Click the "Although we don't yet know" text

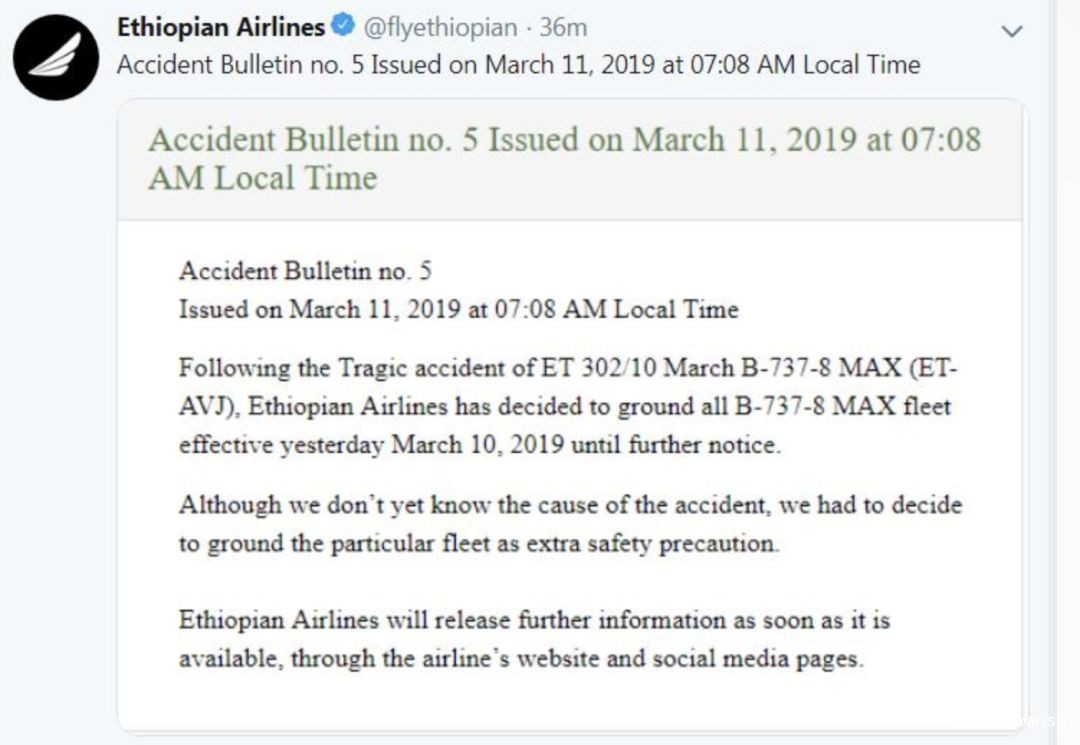point(334,504)
